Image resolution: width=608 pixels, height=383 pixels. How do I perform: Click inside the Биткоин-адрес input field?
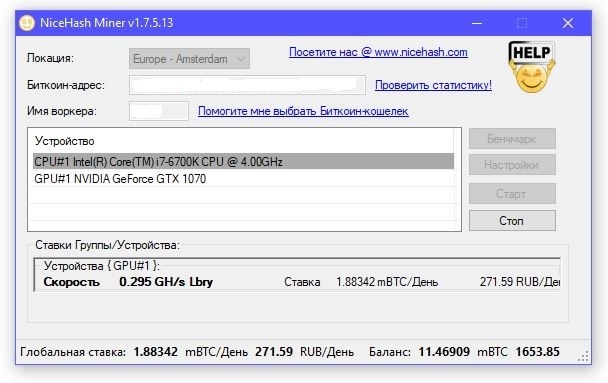pos(247,85)
